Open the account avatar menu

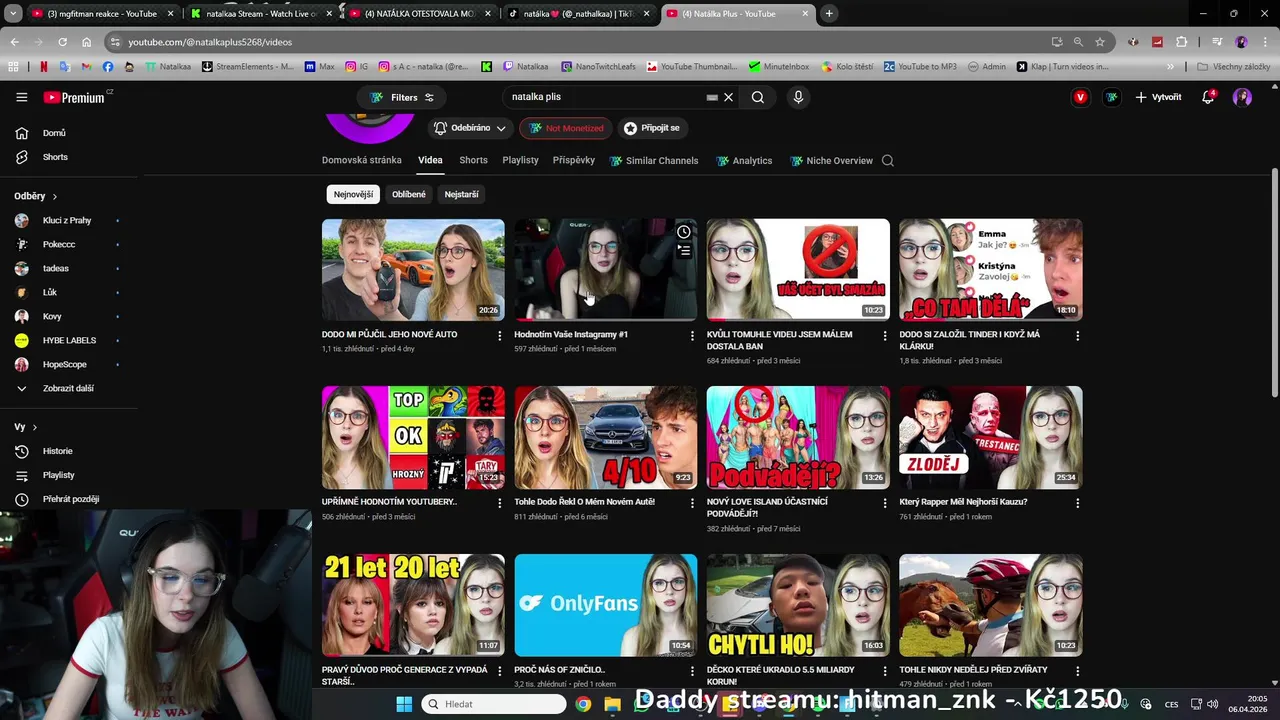(1242, 97)
